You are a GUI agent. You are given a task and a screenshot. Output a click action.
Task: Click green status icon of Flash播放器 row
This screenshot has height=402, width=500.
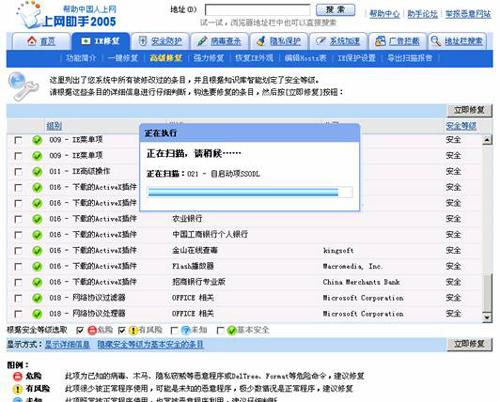(37, 266)
